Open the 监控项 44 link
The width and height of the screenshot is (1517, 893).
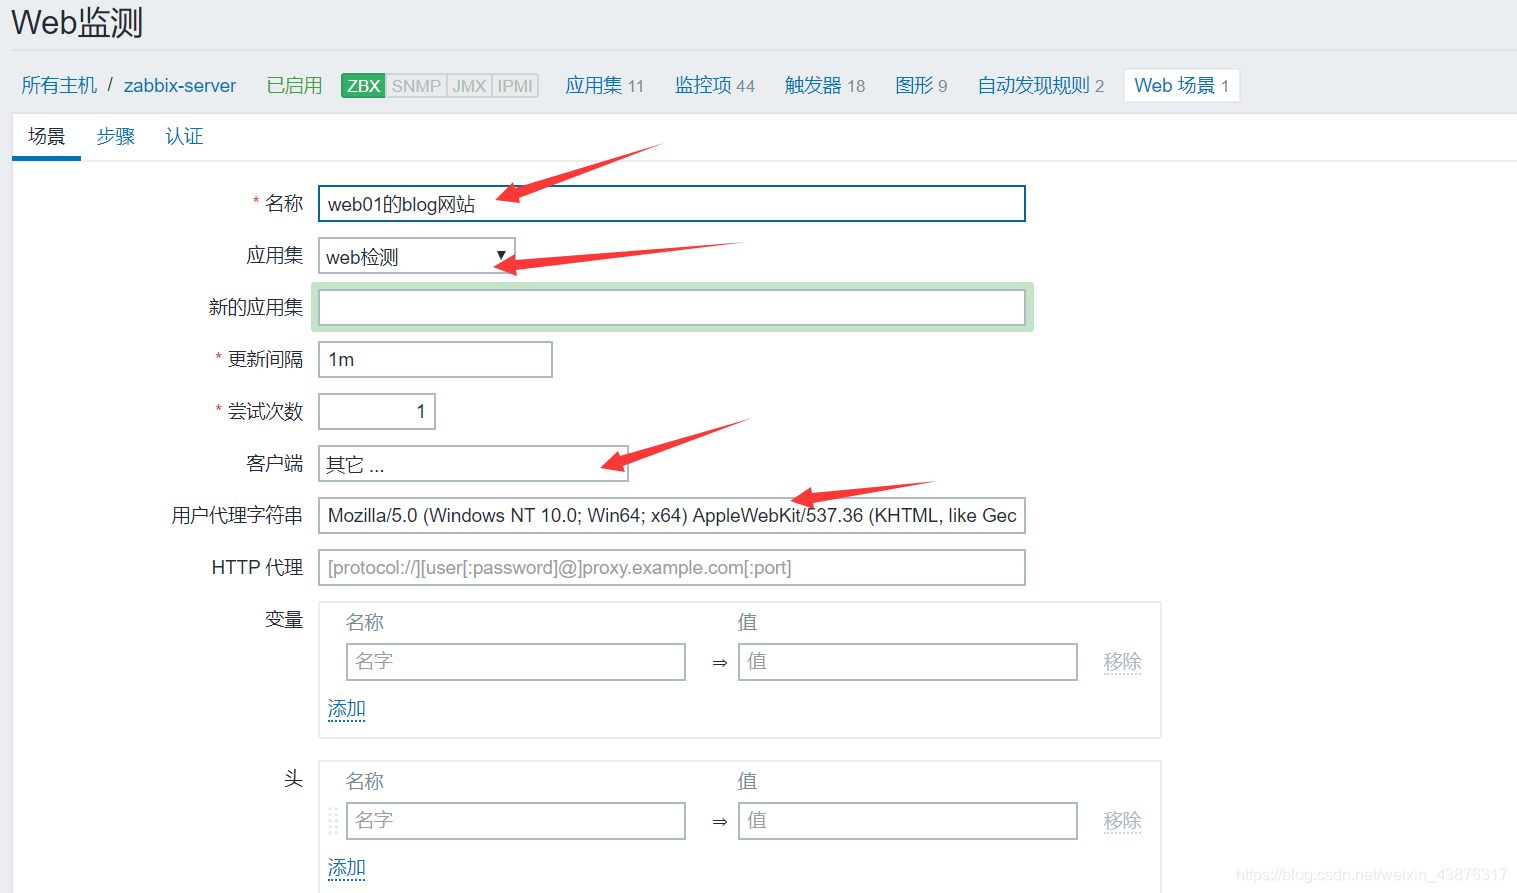point(715,86)
